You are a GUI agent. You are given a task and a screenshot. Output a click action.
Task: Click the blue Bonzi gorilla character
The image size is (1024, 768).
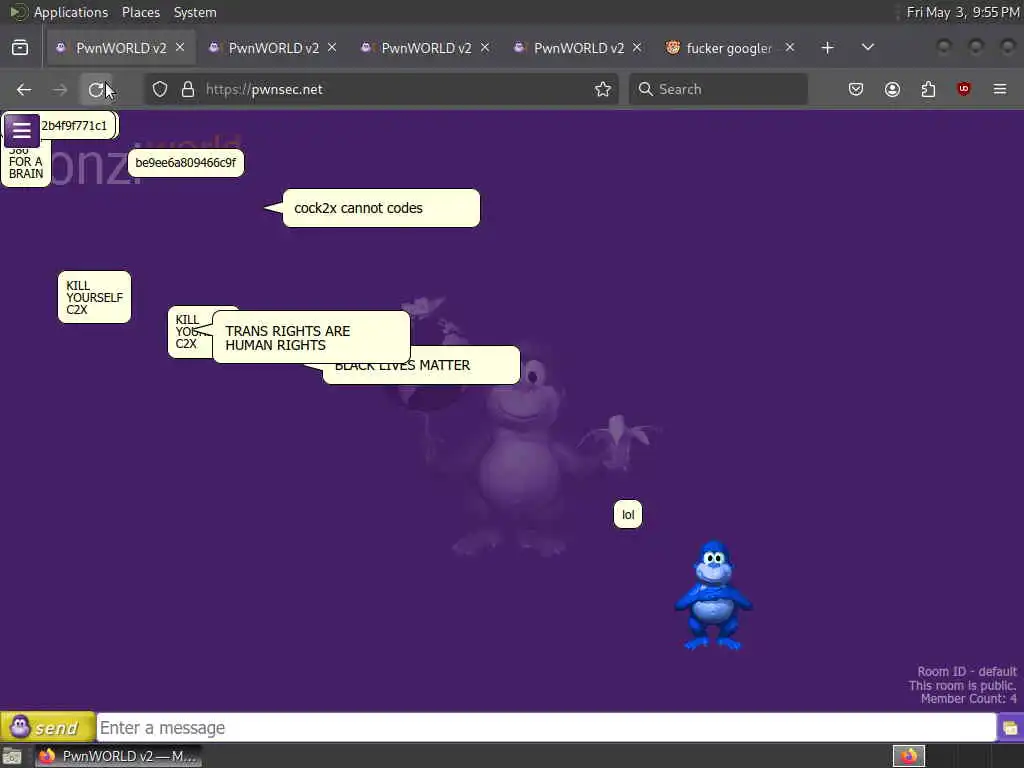pos(713,596)
